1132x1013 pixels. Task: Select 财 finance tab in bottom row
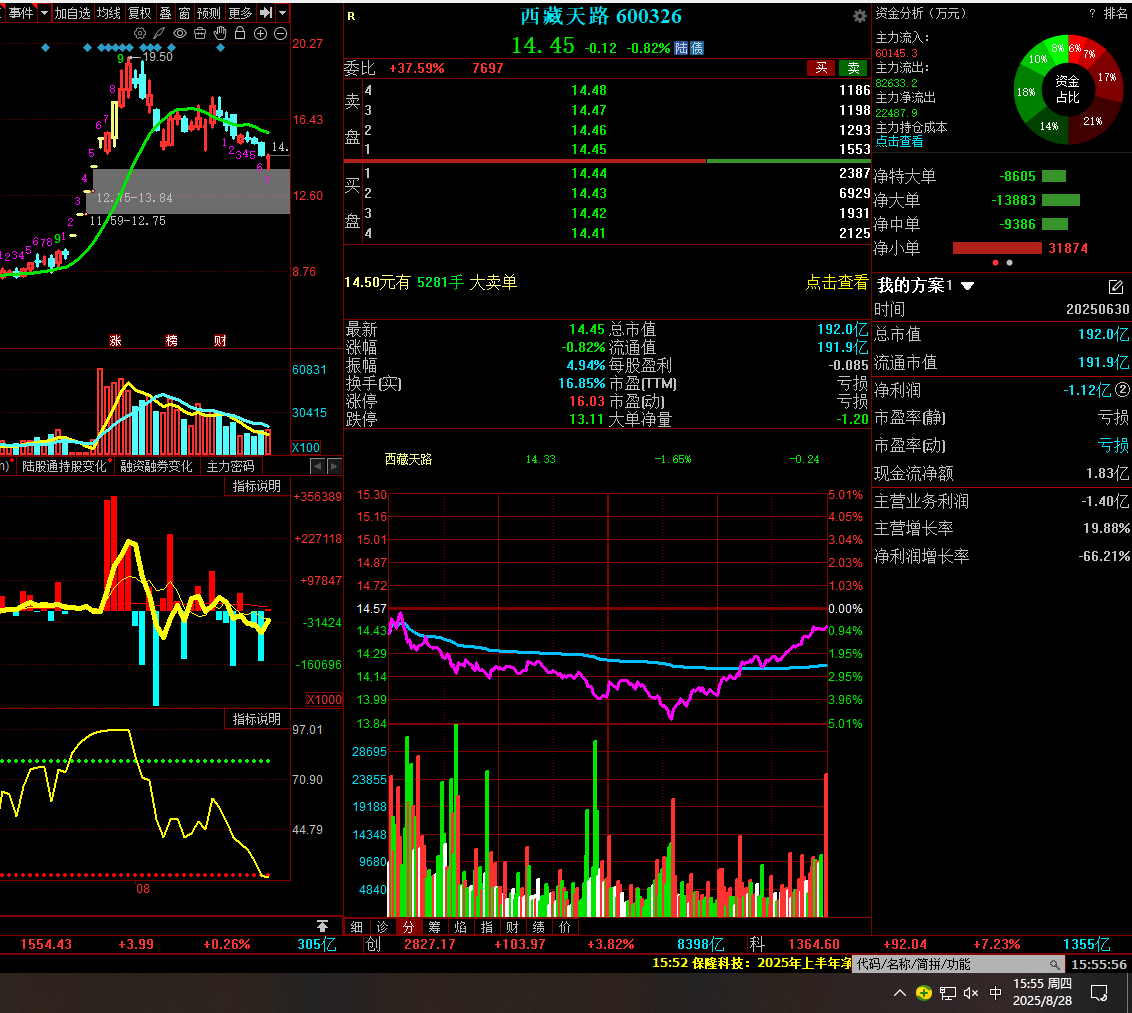point(513,927)
